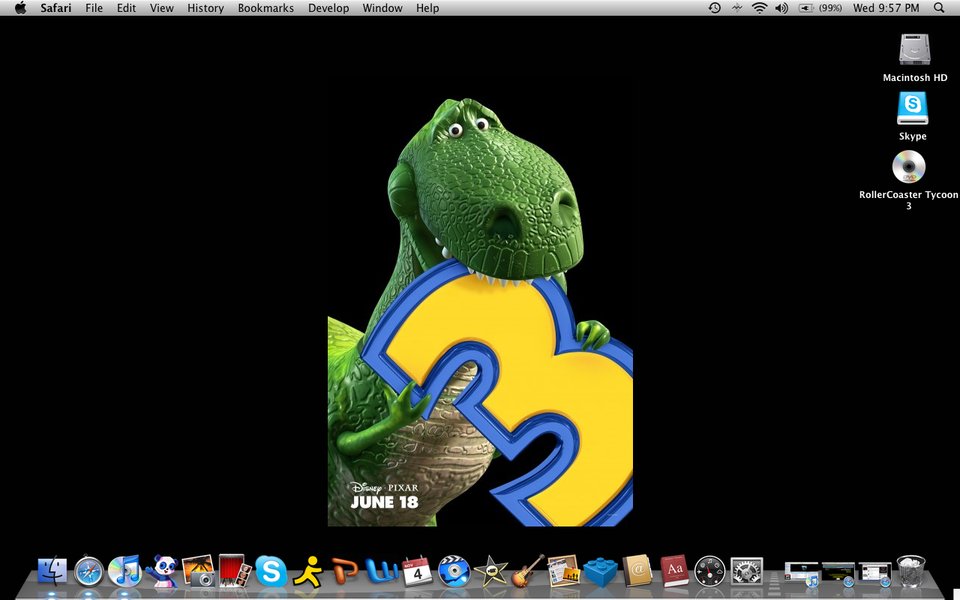This screenshot has height=600, width=960.
Task: Launch iDVD from the Dock
Action: pyautogui.click(x=454, y=571)
